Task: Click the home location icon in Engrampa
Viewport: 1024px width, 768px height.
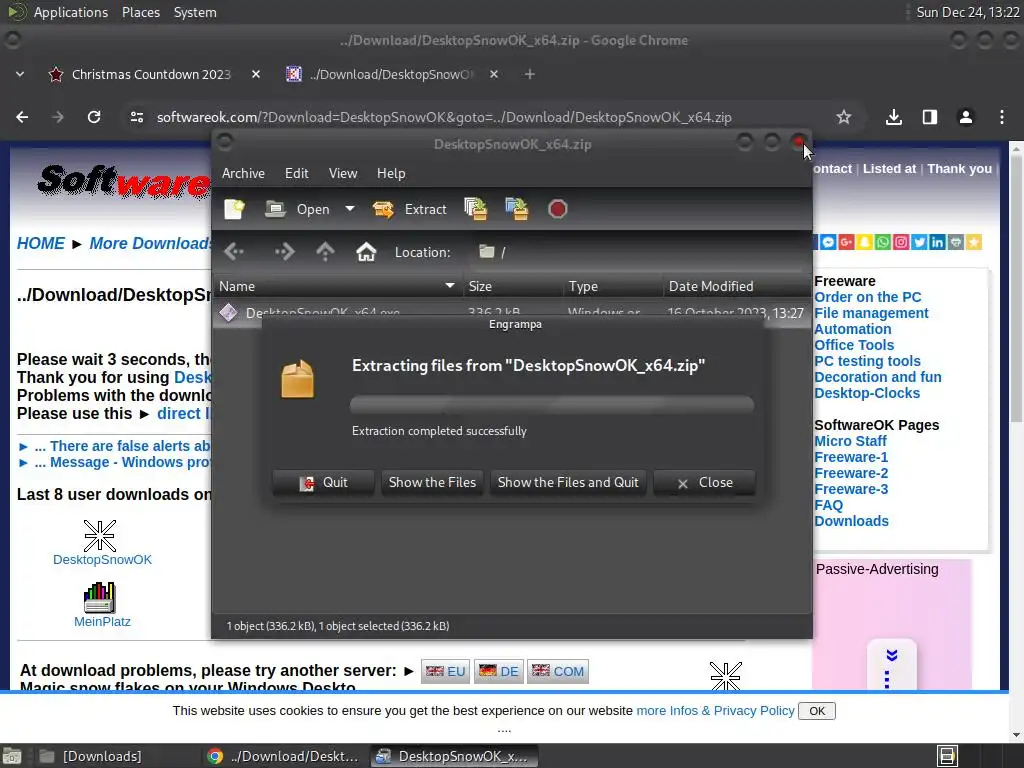Action: (x=366, y=252)
